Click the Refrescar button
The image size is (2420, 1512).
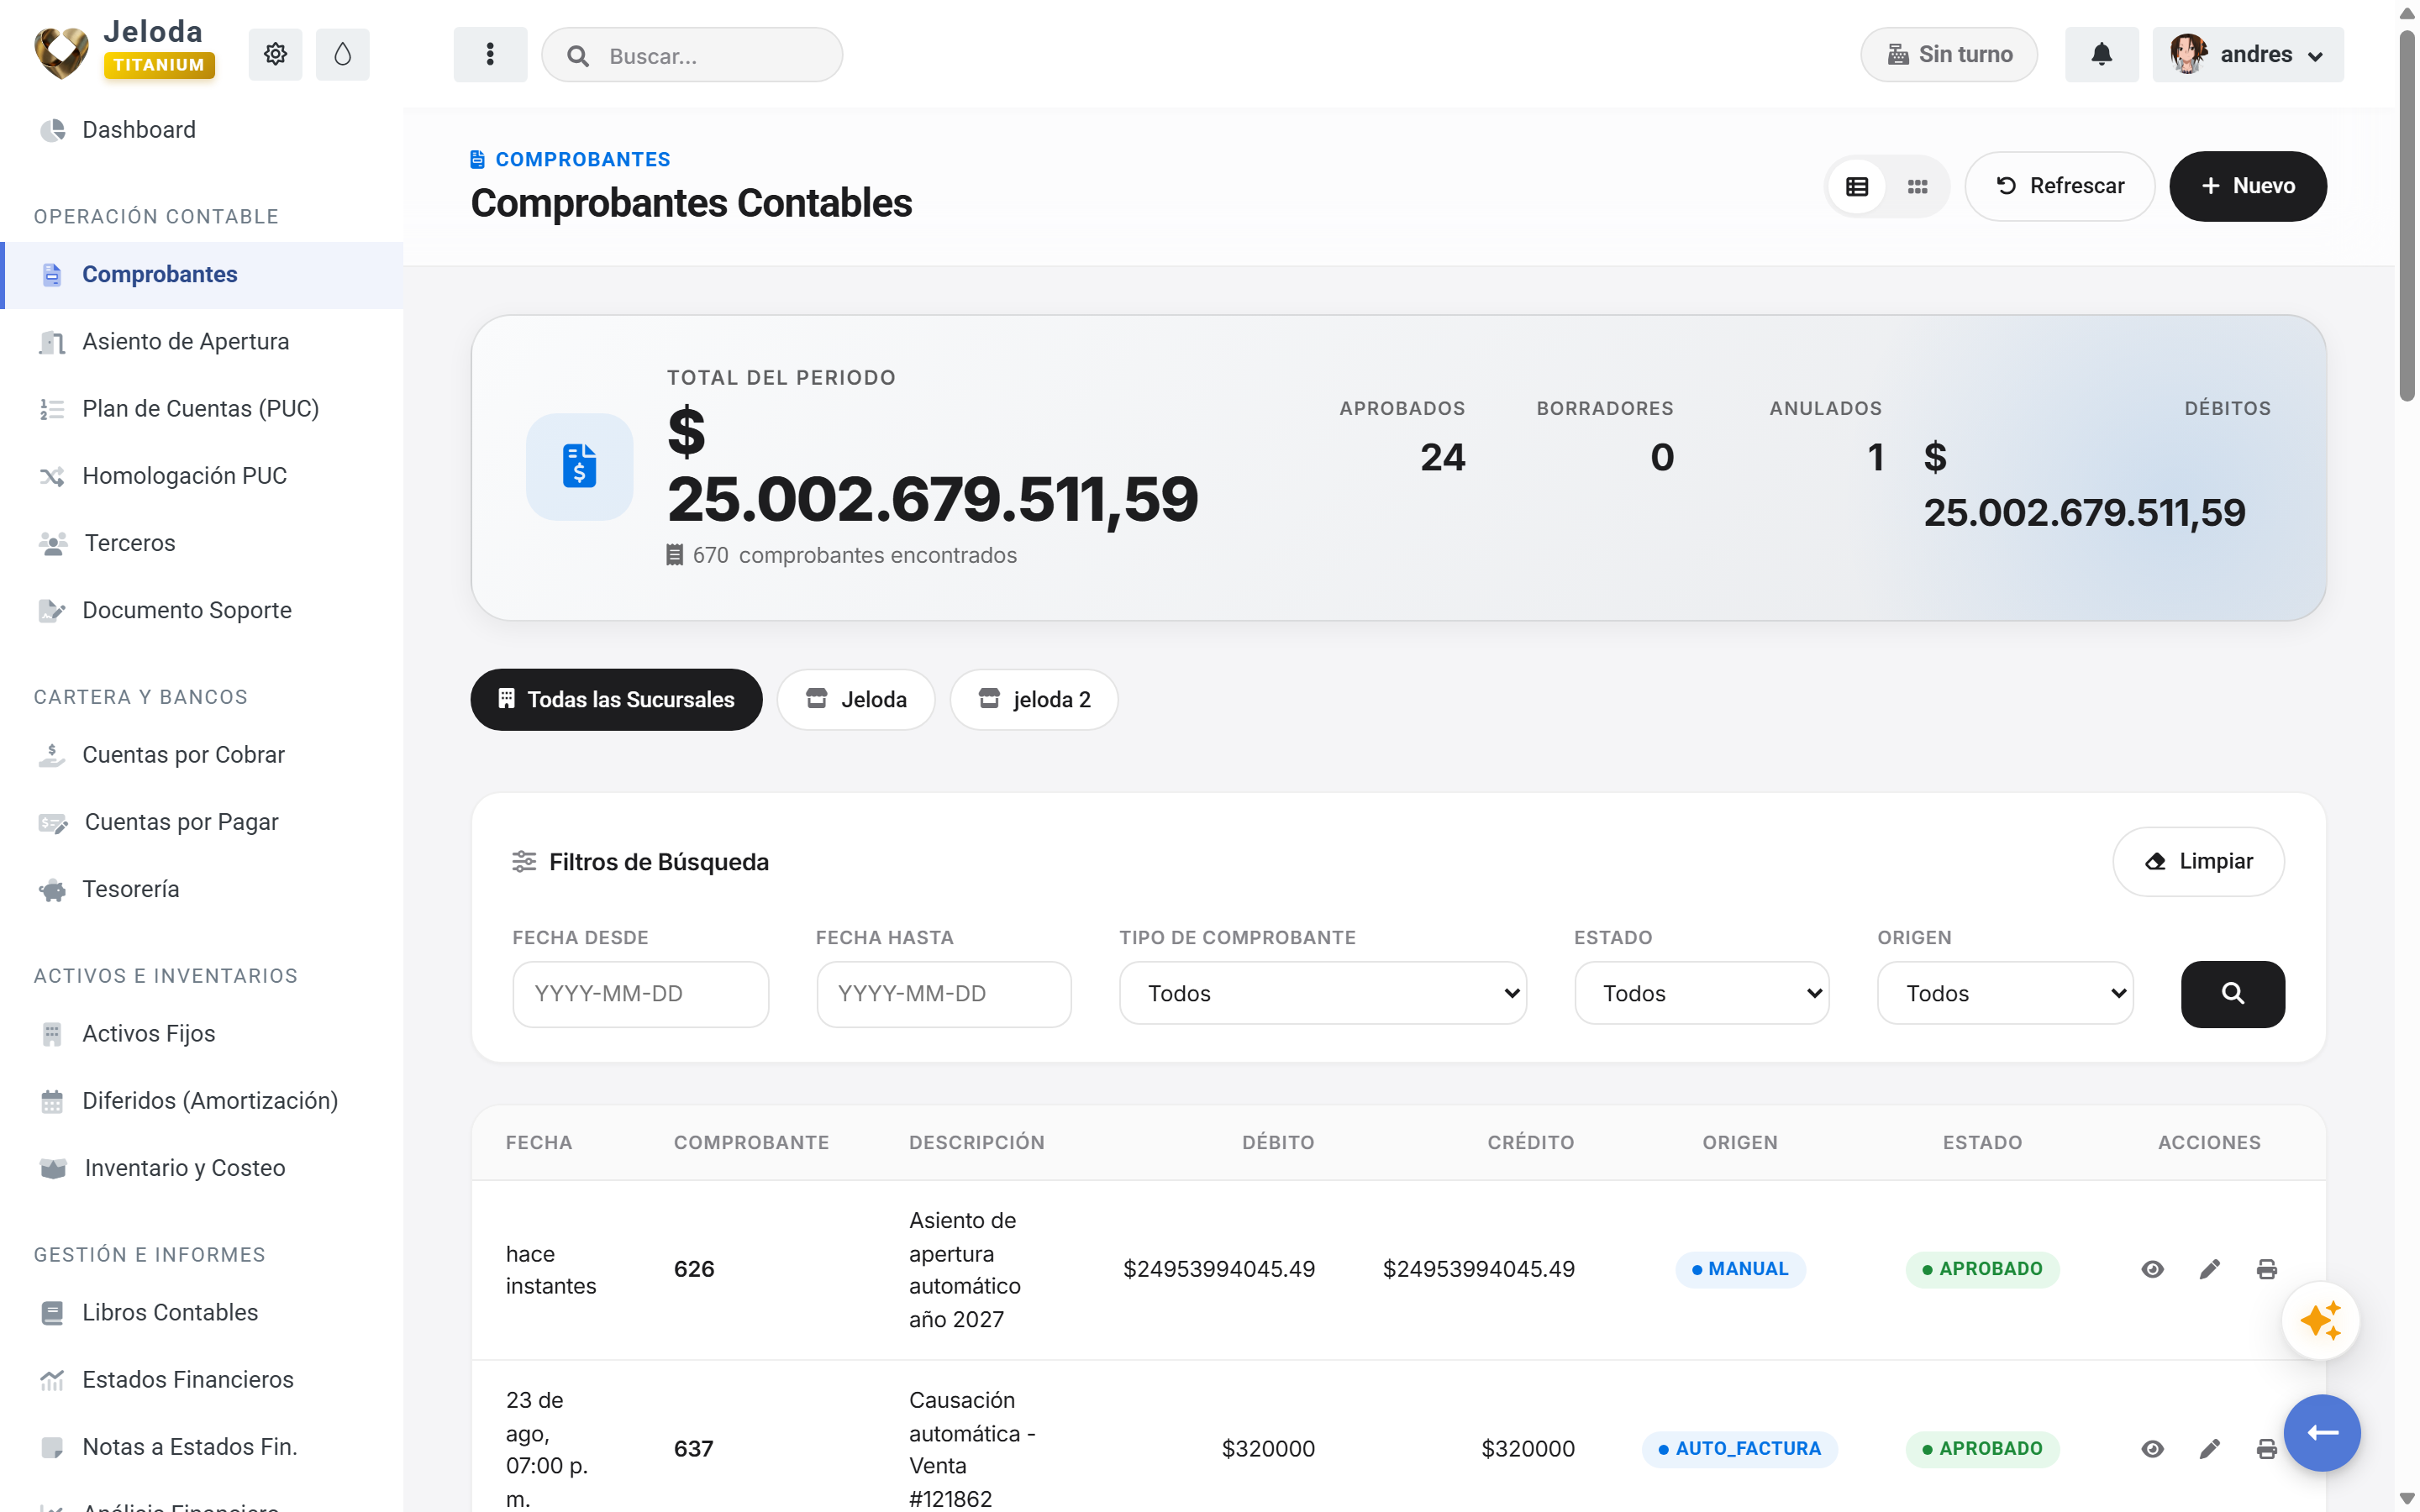tap(2059, 186)
